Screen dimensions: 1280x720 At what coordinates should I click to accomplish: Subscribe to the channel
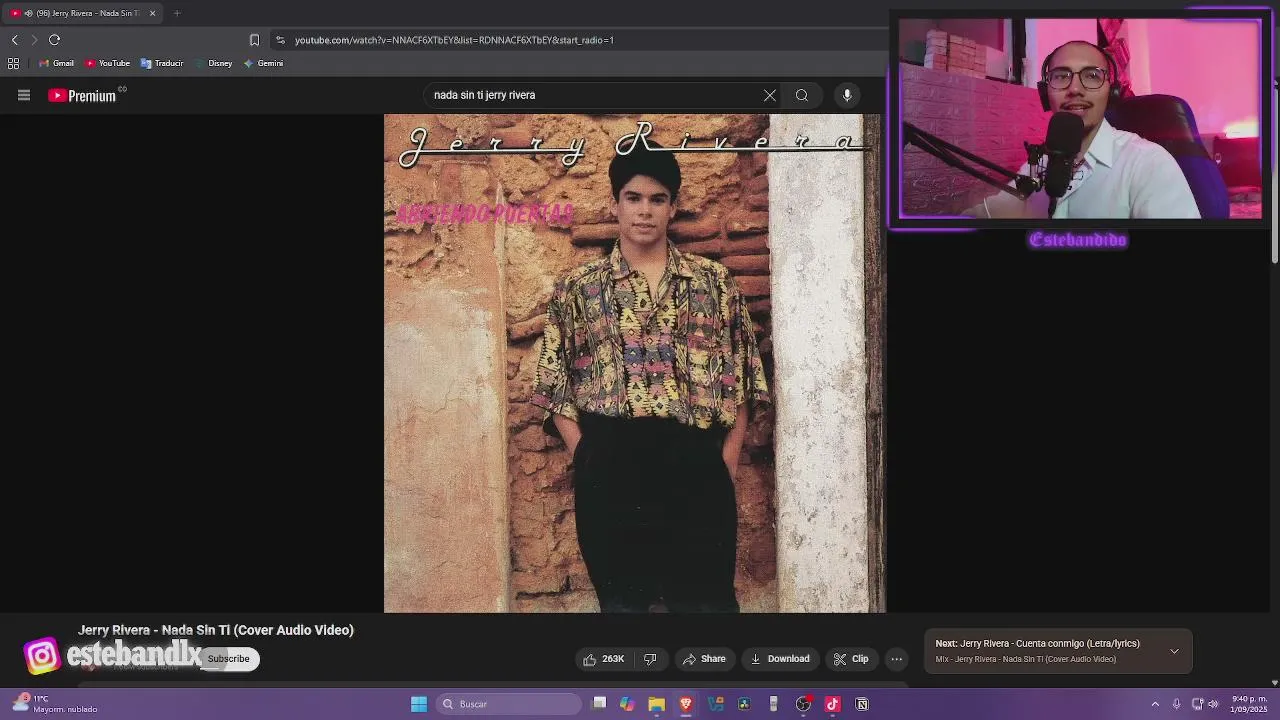tap(229, 659)
